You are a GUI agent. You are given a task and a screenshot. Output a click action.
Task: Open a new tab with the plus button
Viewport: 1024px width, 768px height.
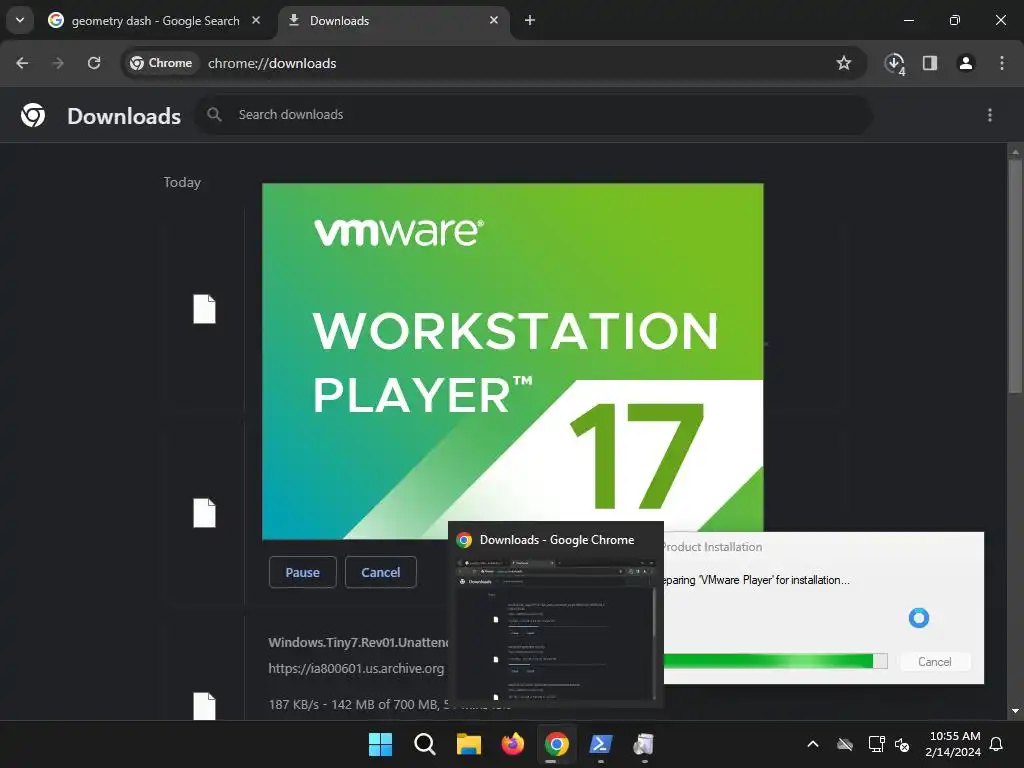tap(530, 20)
